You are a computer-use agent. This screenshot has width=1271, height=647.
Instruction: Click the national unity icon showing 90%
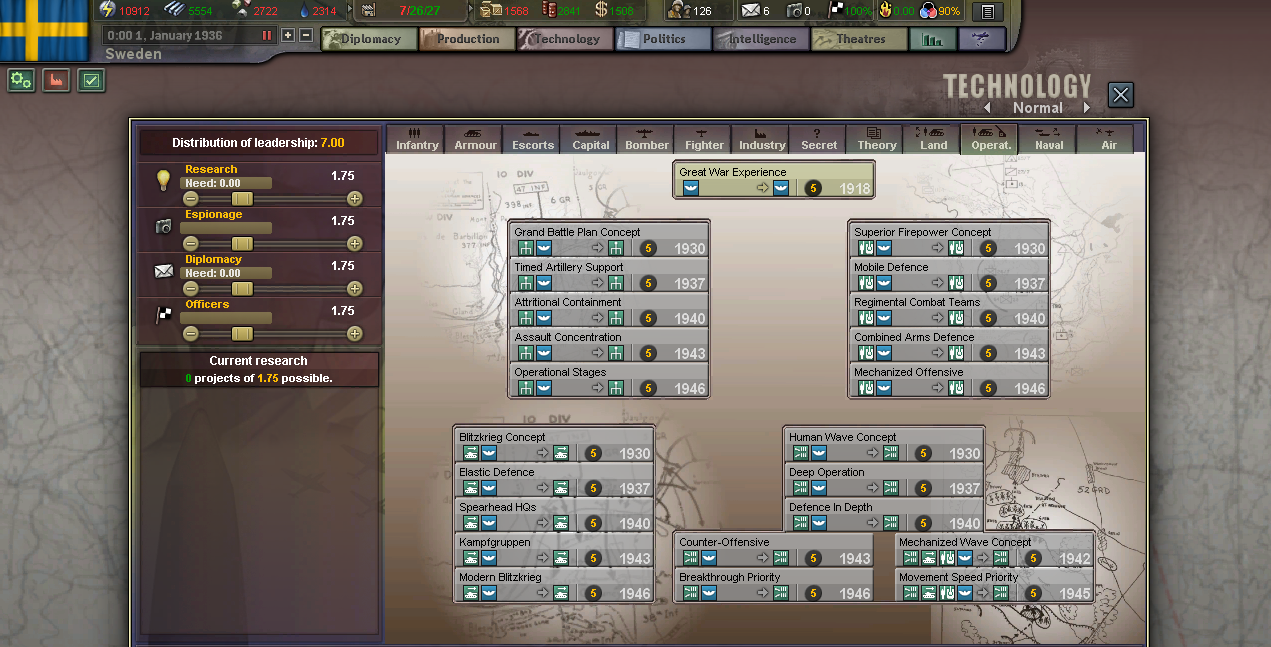pyautogui.click(x=927, y=11)
